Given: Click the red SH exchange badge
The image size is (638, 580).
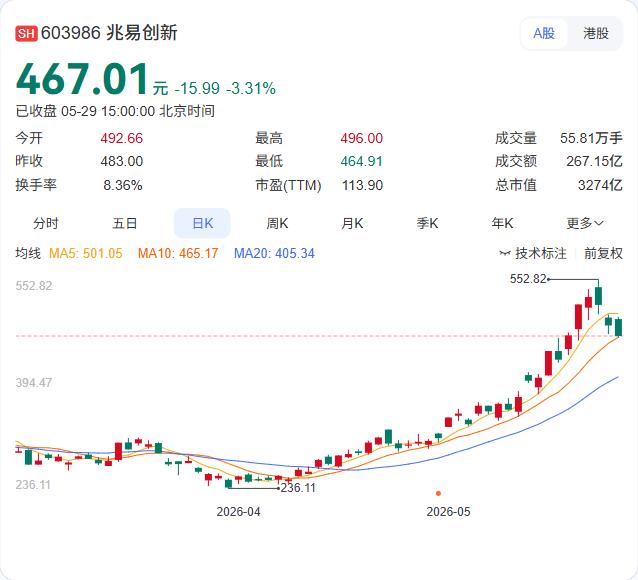Looking at the screenshot, I should 26,33.
